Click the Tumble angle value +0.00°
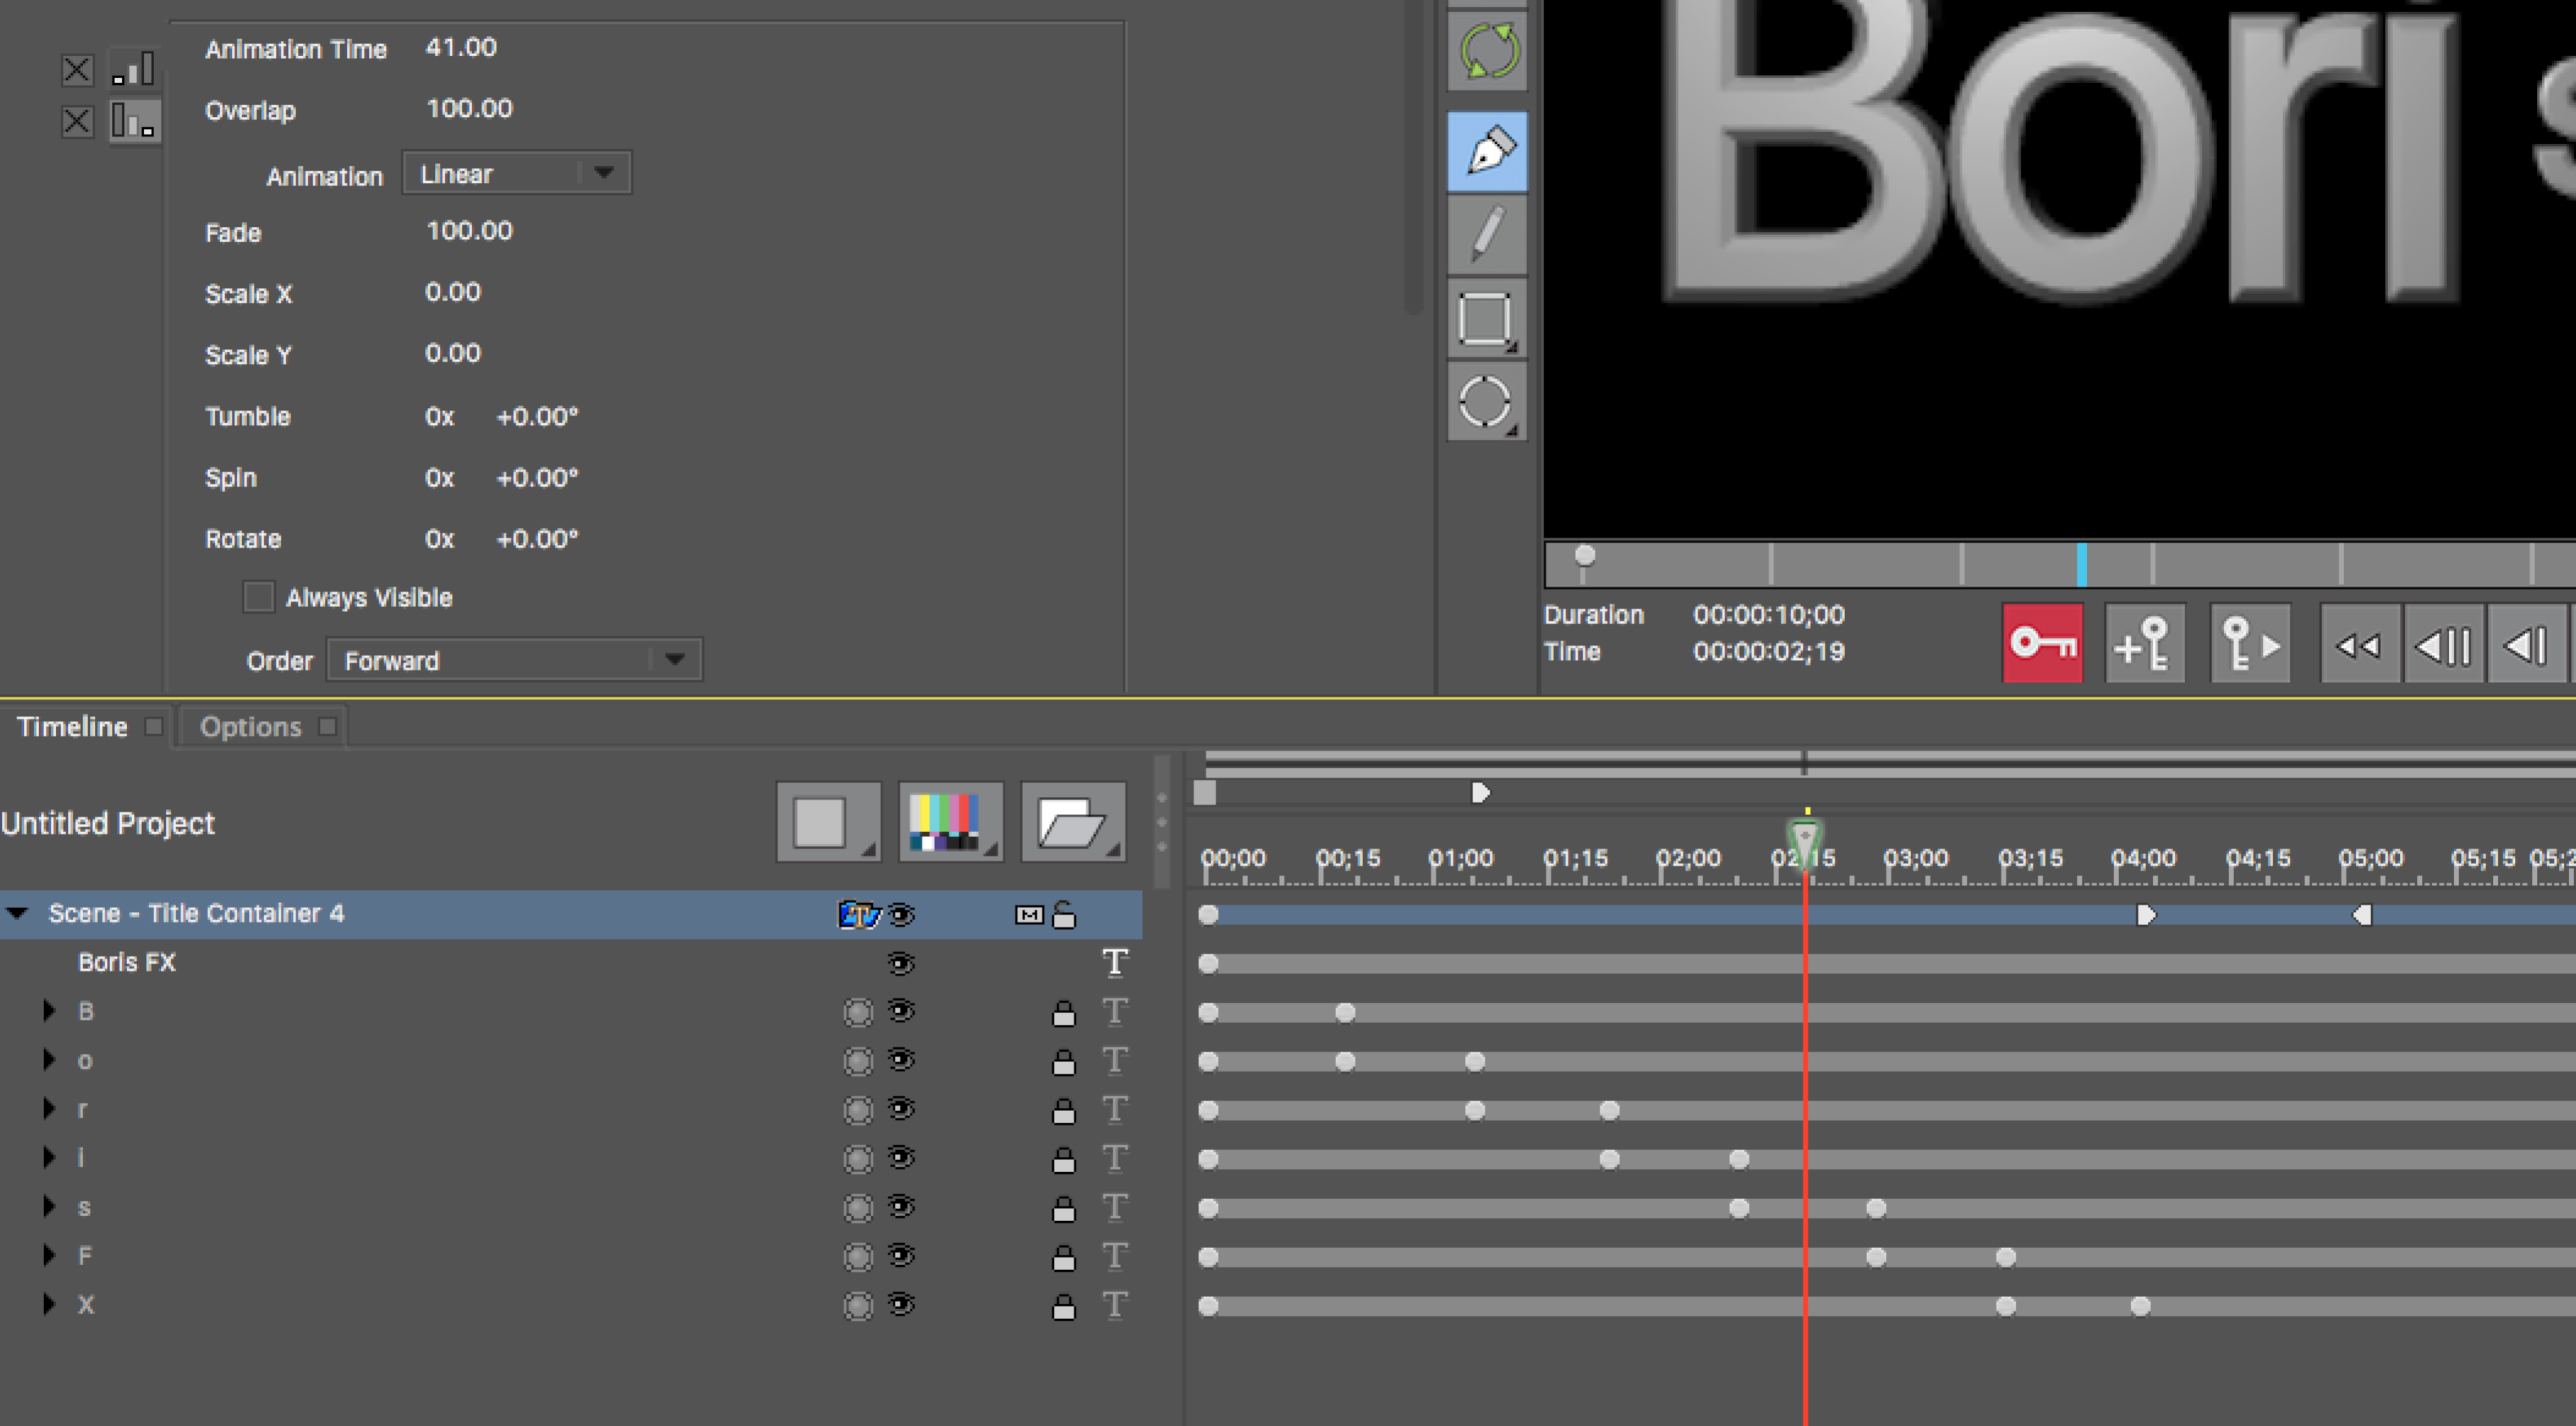 coord(537,416)
